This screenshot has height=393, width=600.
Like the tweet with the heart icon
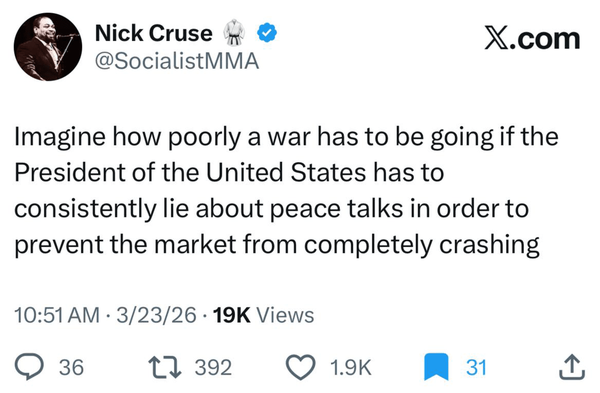click(301, 367)
